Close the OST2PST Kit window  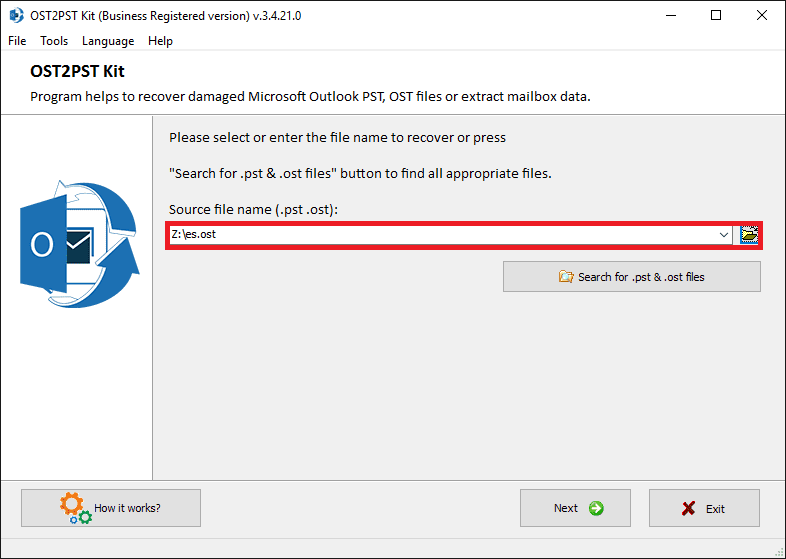click(761, 16)
